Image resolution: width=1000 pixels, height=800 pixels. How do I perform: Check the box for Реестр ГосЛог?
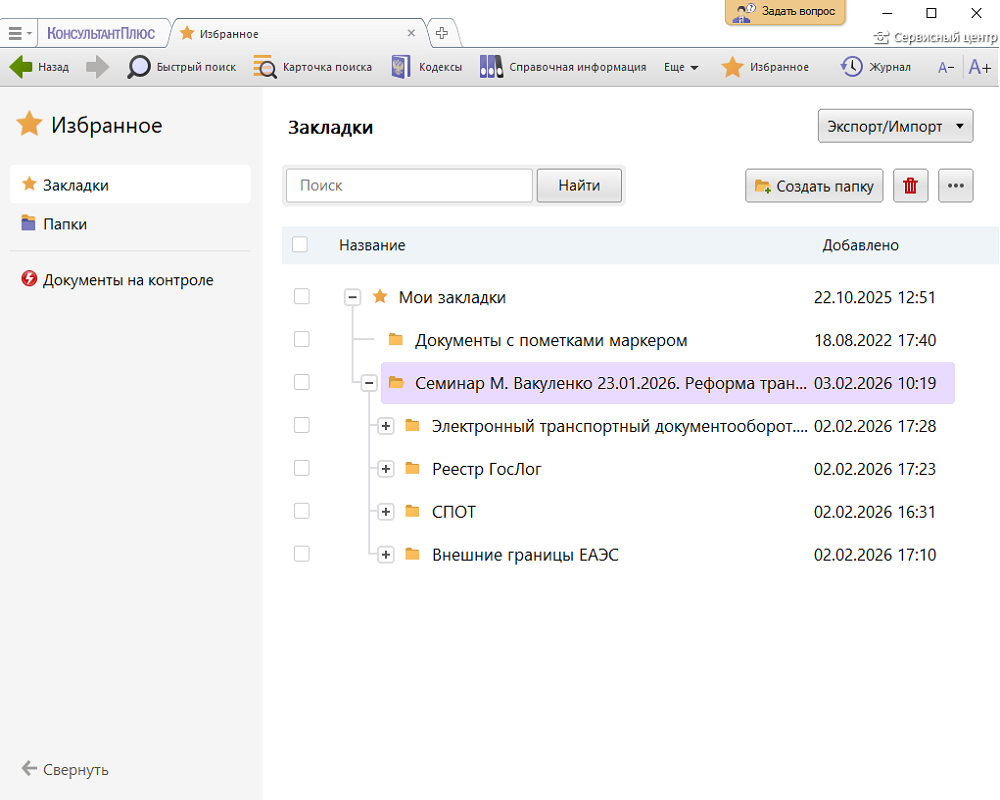302,468
